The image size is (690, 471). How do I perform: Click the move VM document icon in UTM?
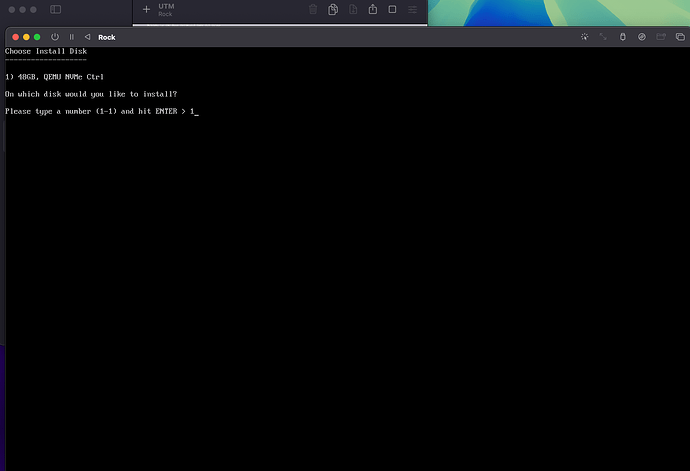[x=353, y=9]
